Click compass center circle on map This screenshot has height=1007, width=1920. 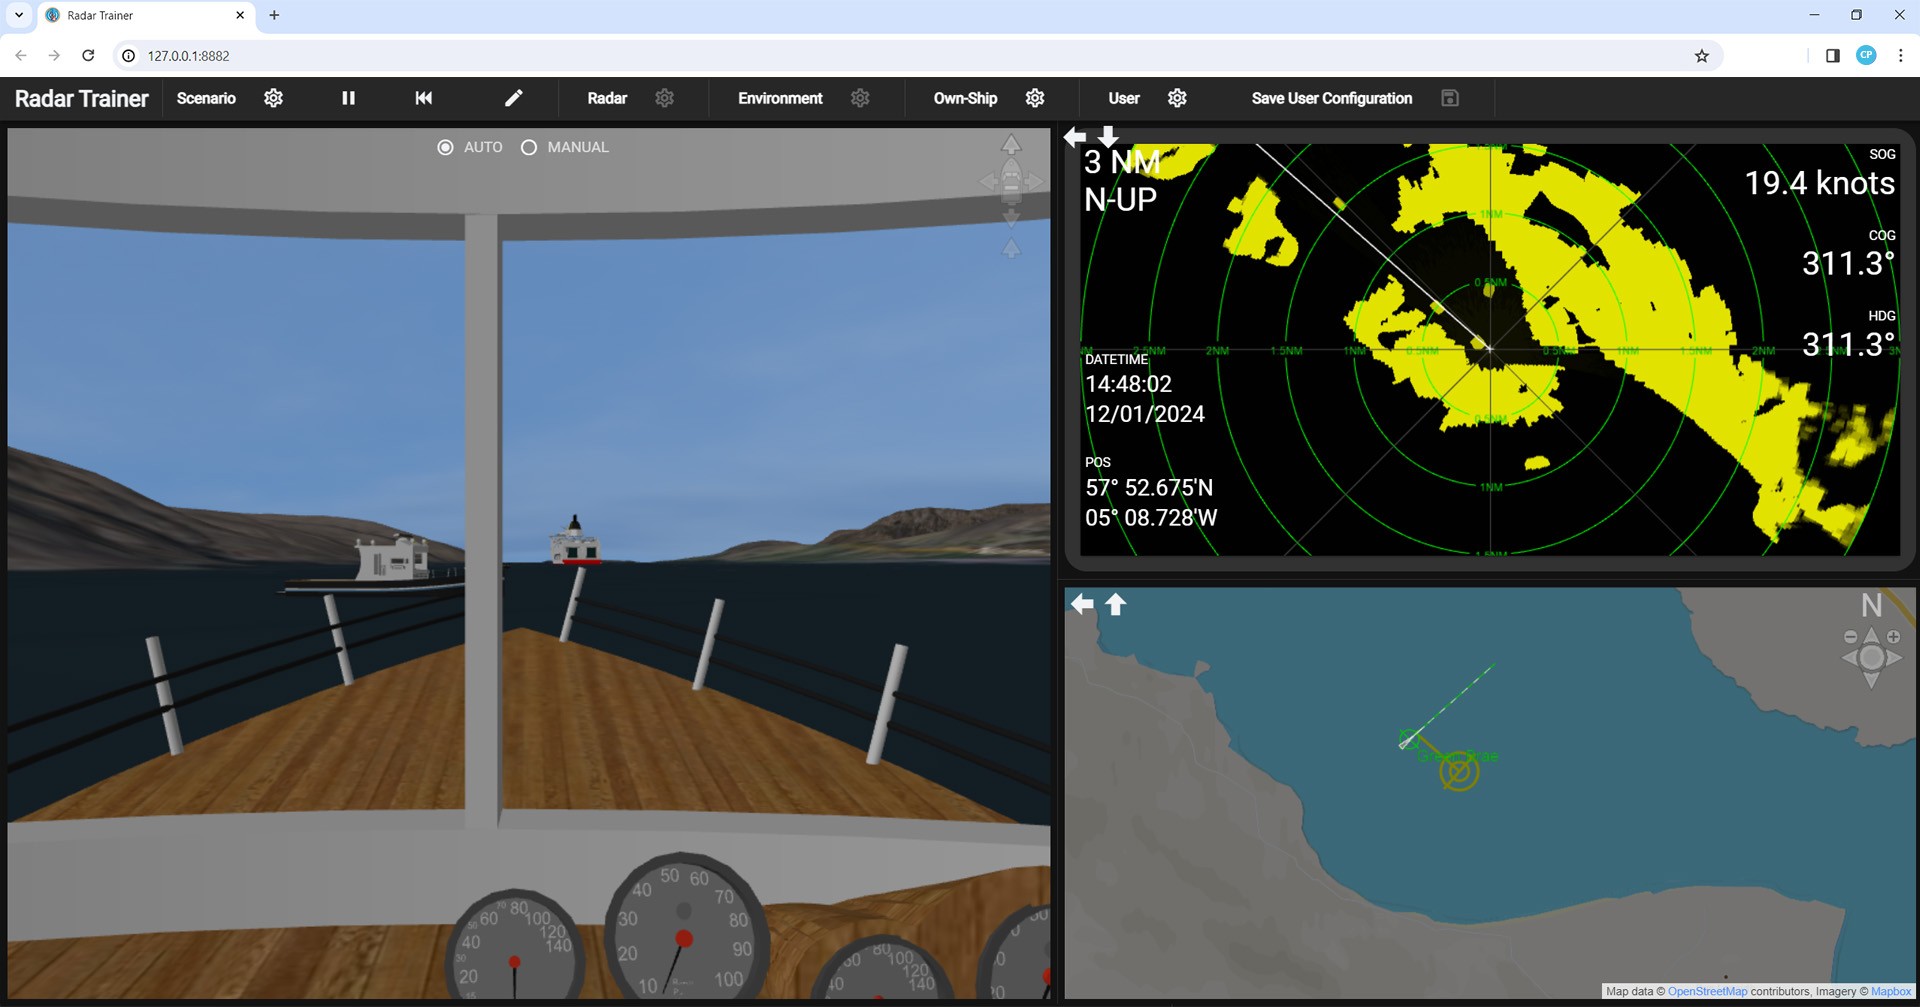tap(1872, 658)
